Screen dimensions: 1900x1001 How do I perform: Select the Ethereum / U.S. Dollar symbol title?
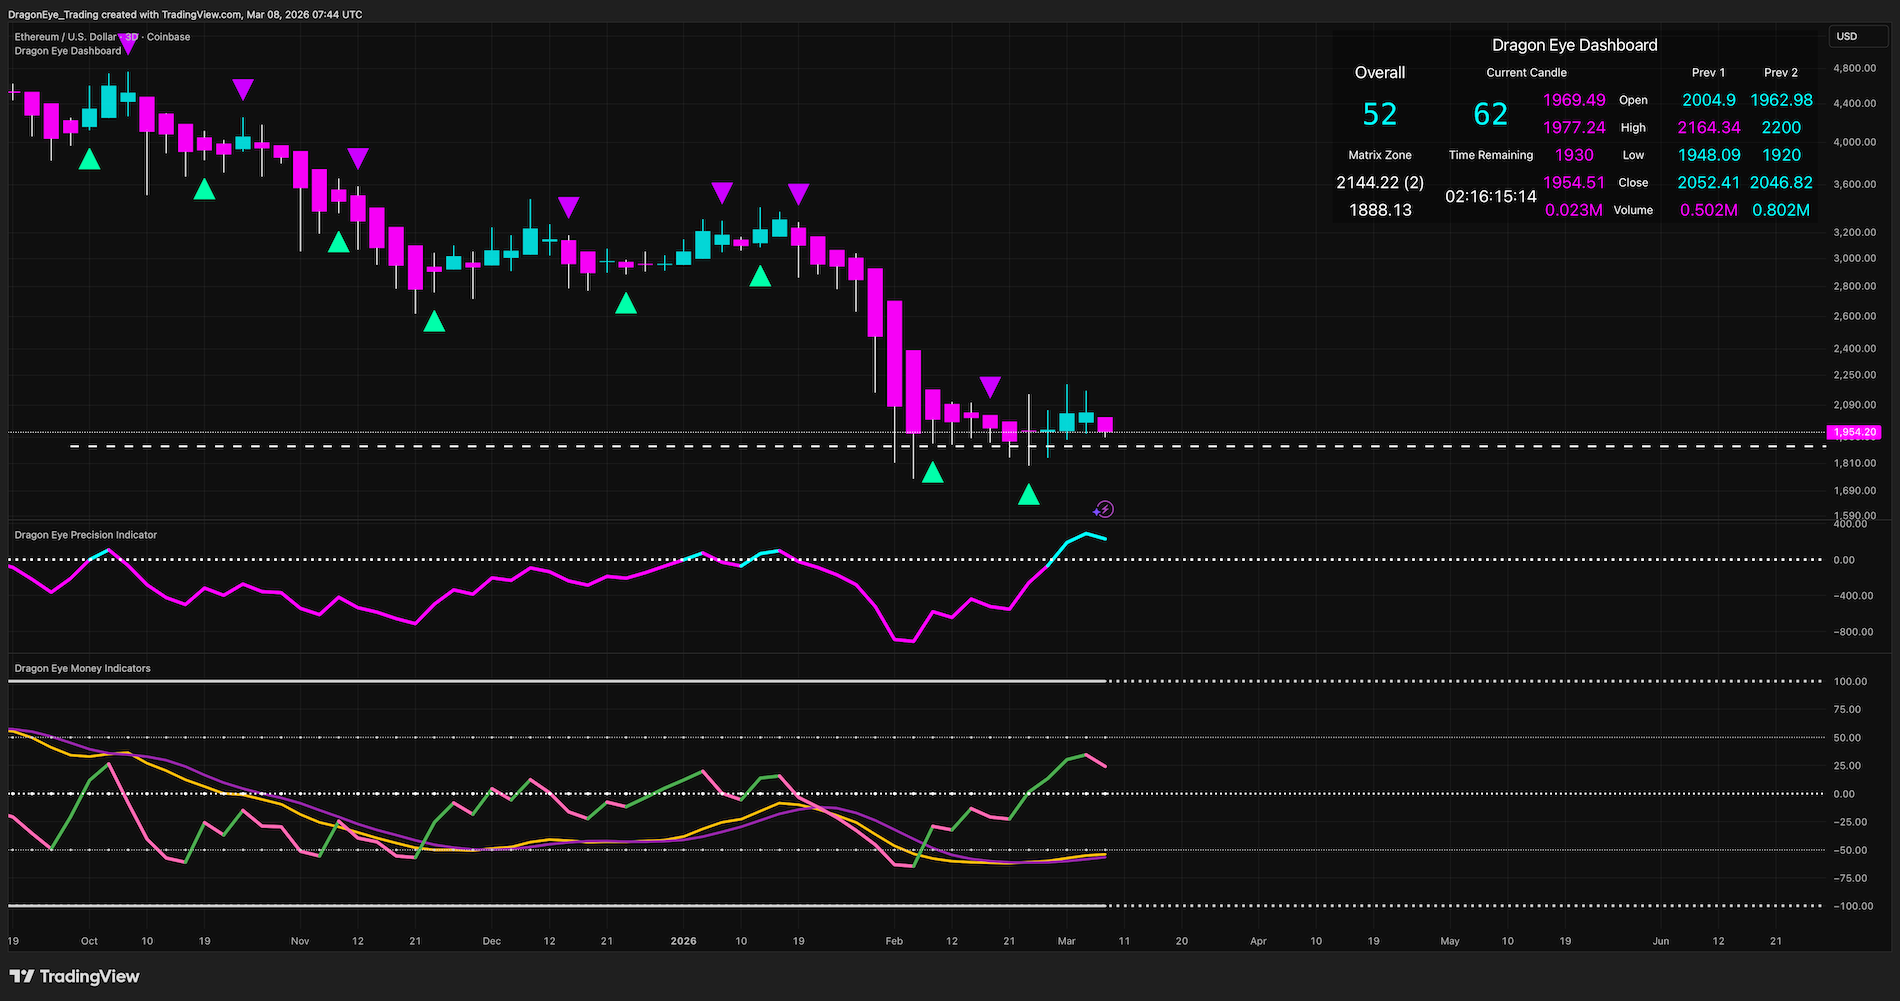click(x=102, y=37)
